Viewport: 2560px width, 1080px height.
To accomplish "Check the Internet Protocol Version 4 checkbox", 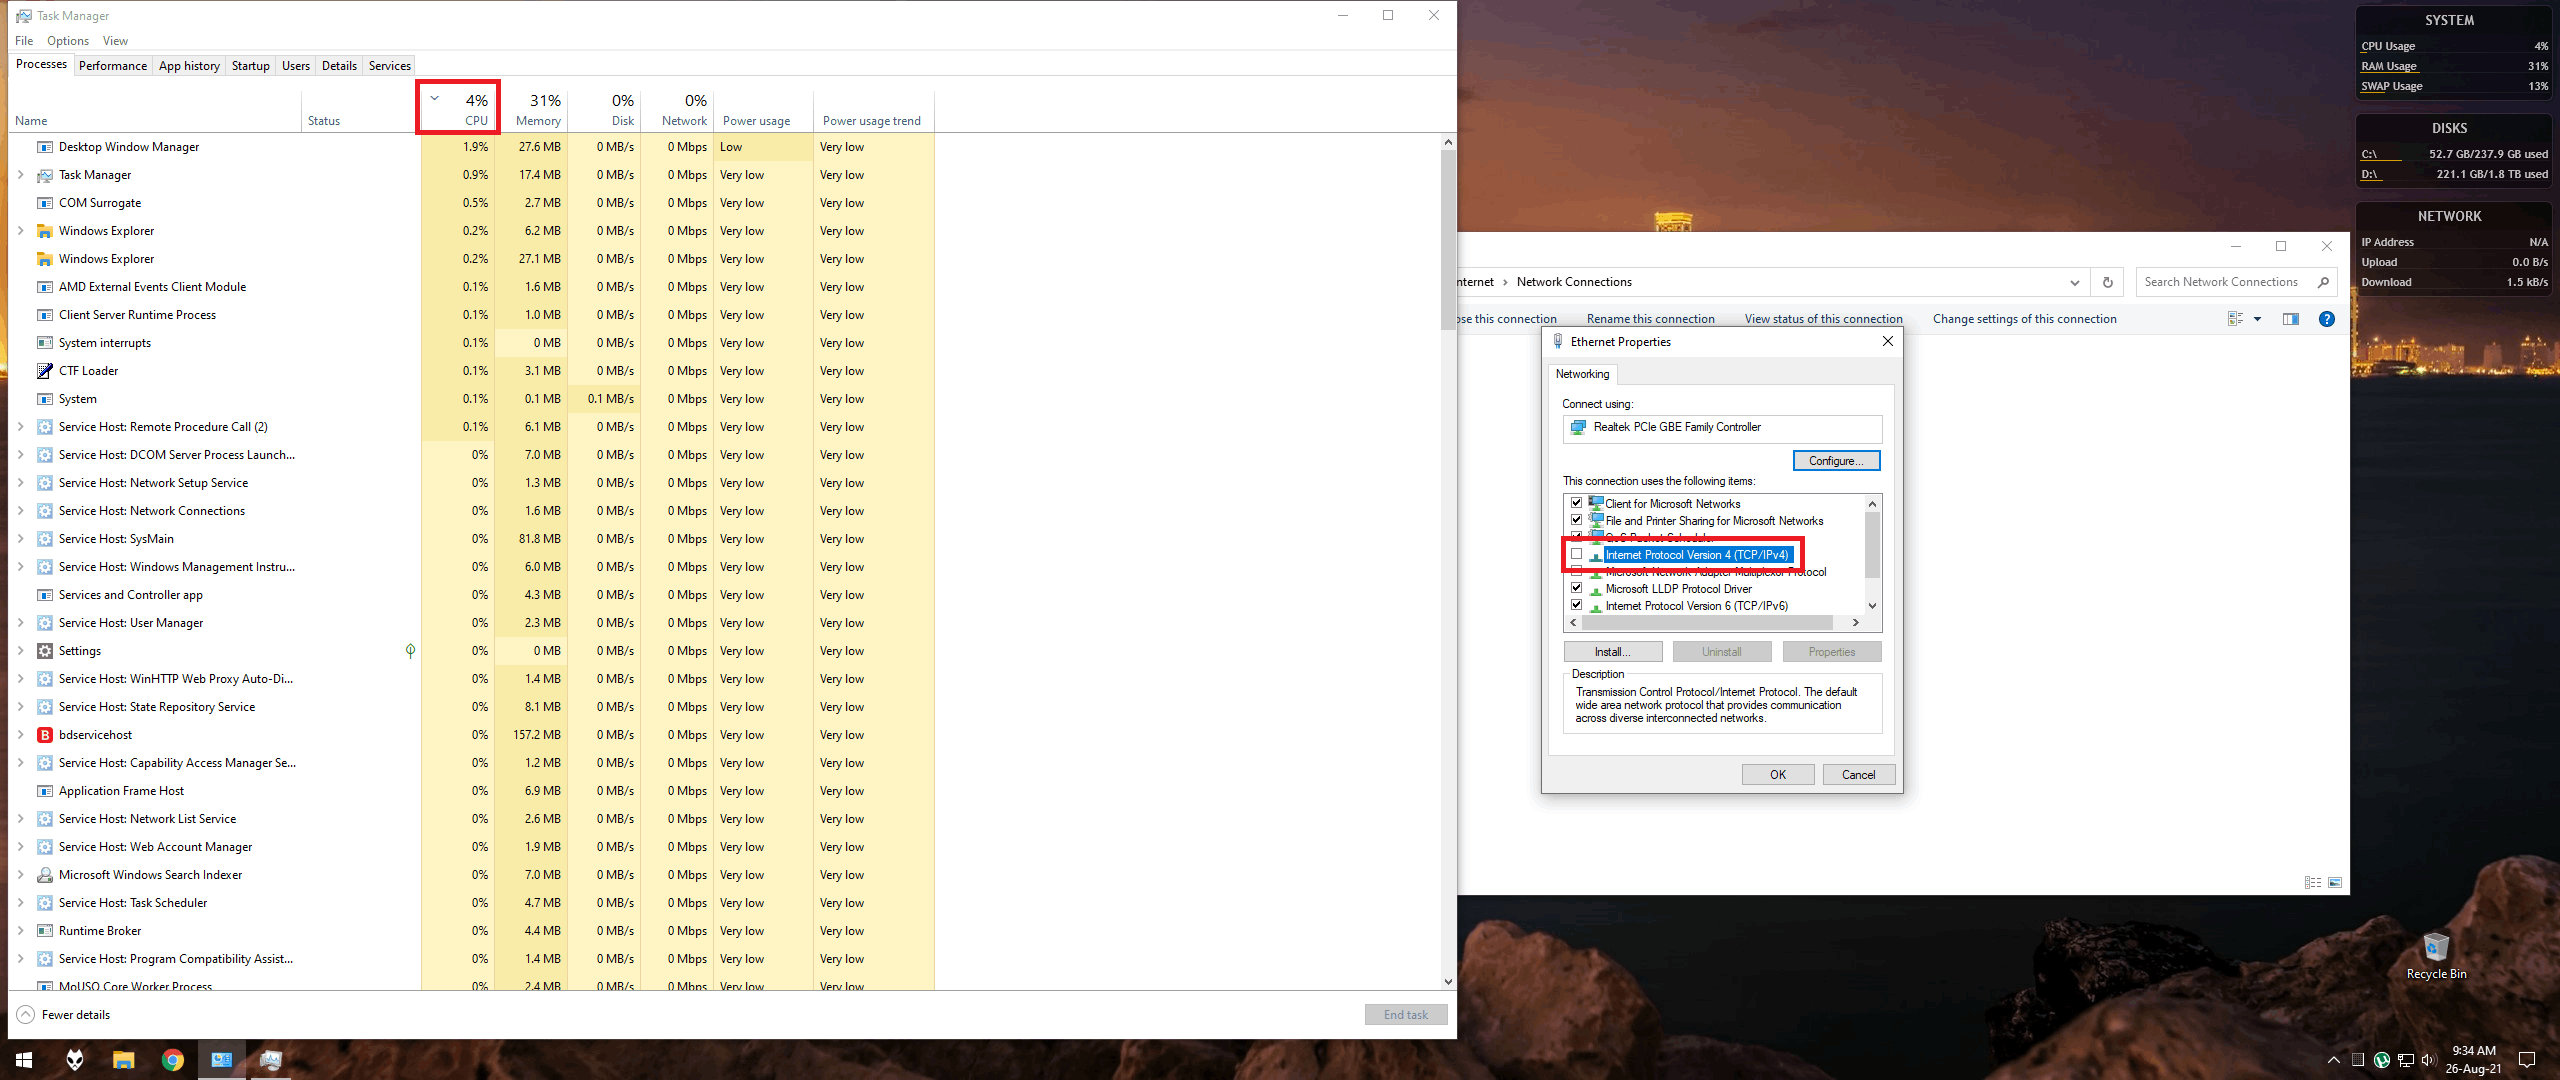I will (x=1577, y=554).
